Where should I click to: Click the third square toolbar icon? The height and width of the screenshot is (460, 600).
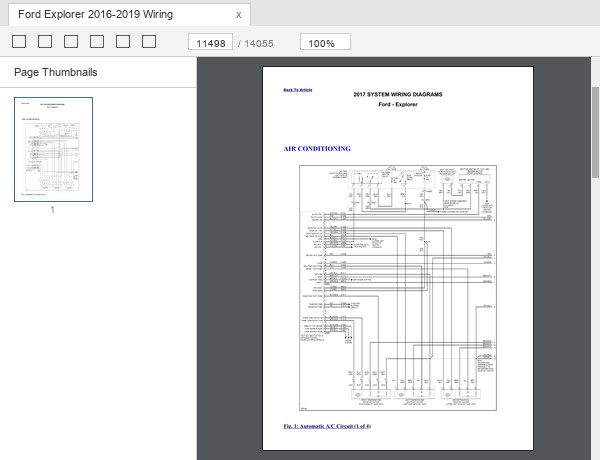coord(71,42)
